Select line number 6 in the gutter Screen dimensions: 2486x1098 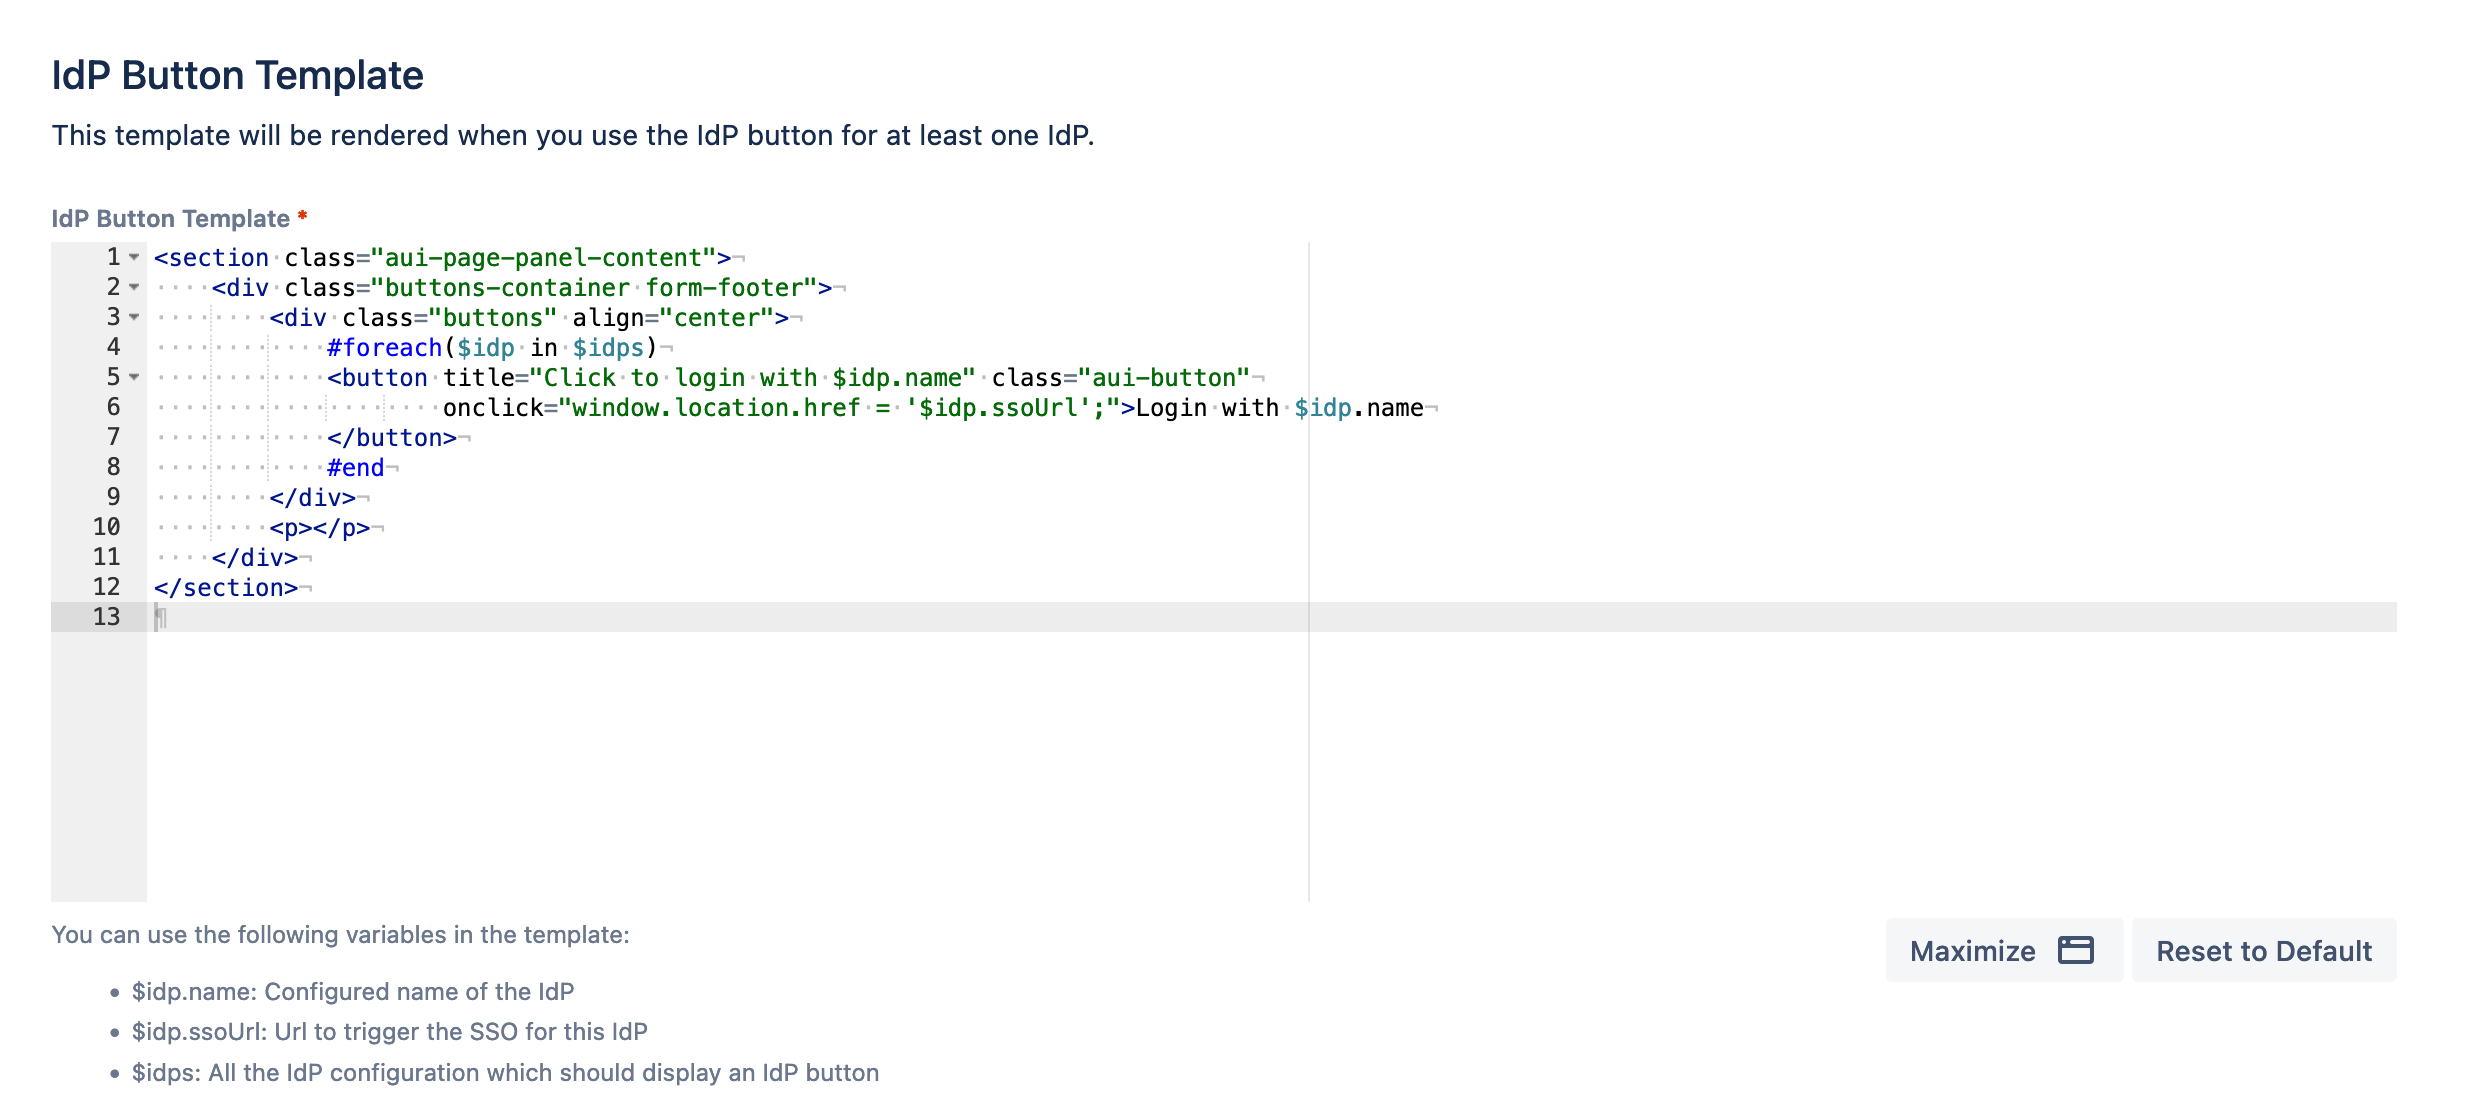click(x=113, y=407)
